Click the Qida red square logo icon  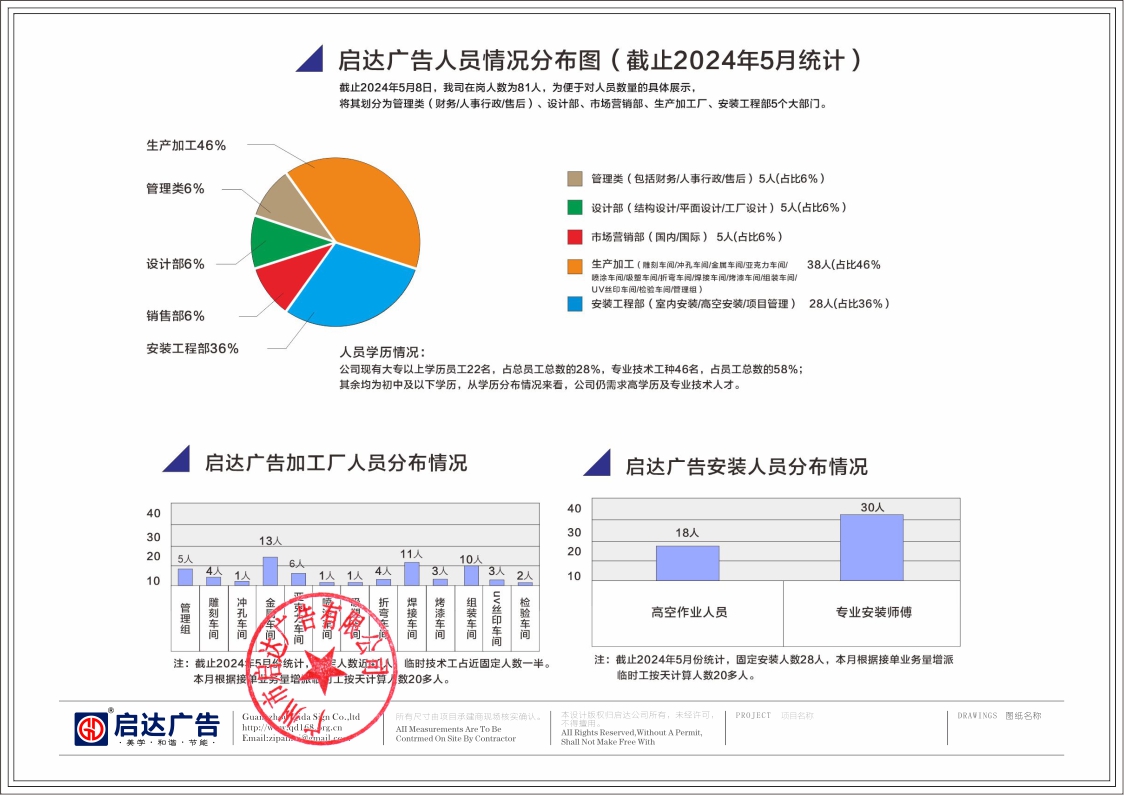91,729
